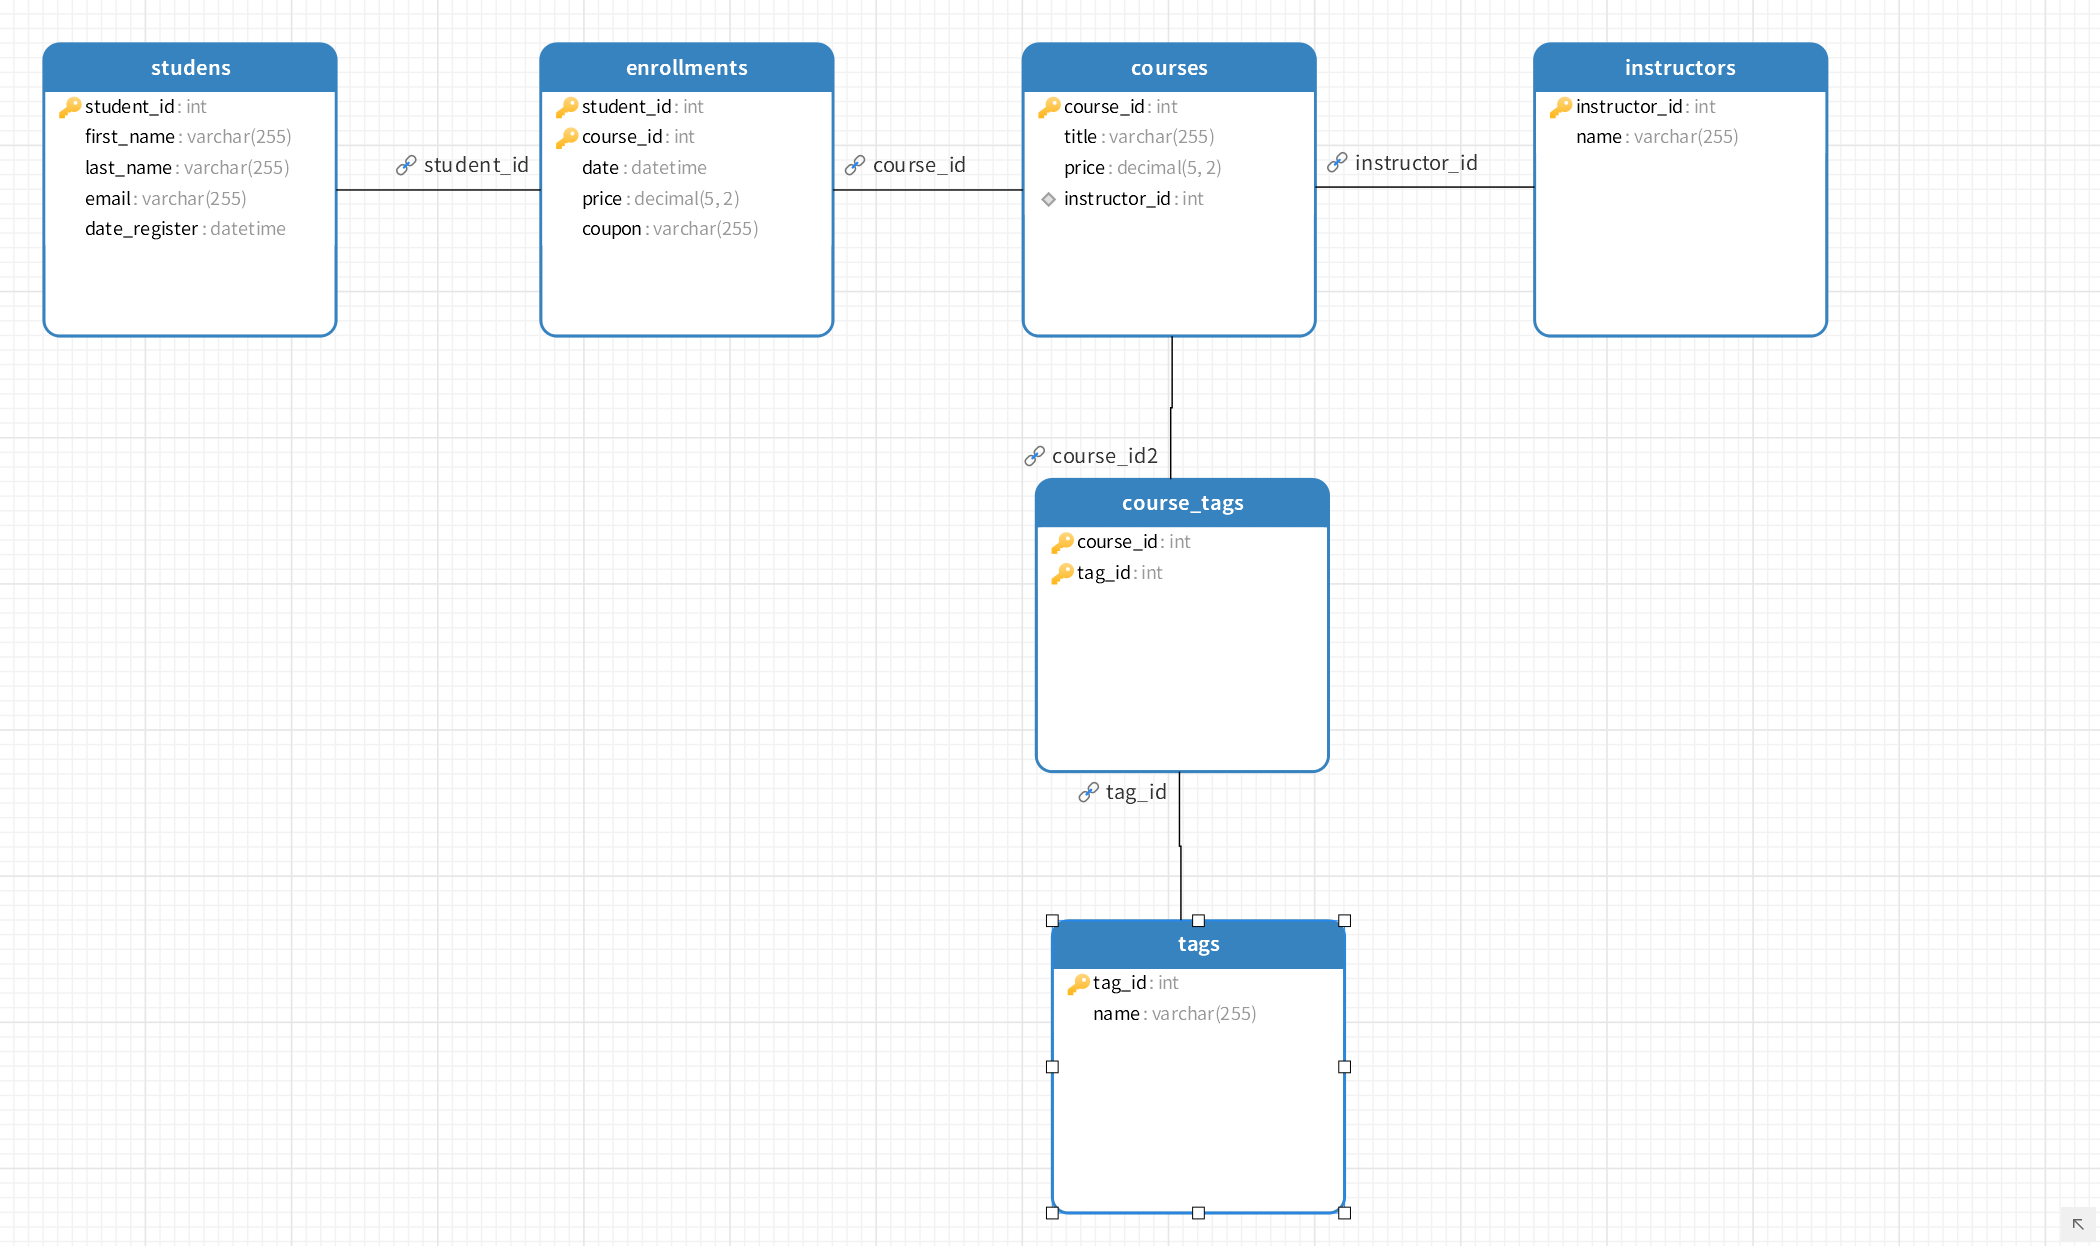
Task: Select the enrollments table title bar
Action: coord(686,68)
